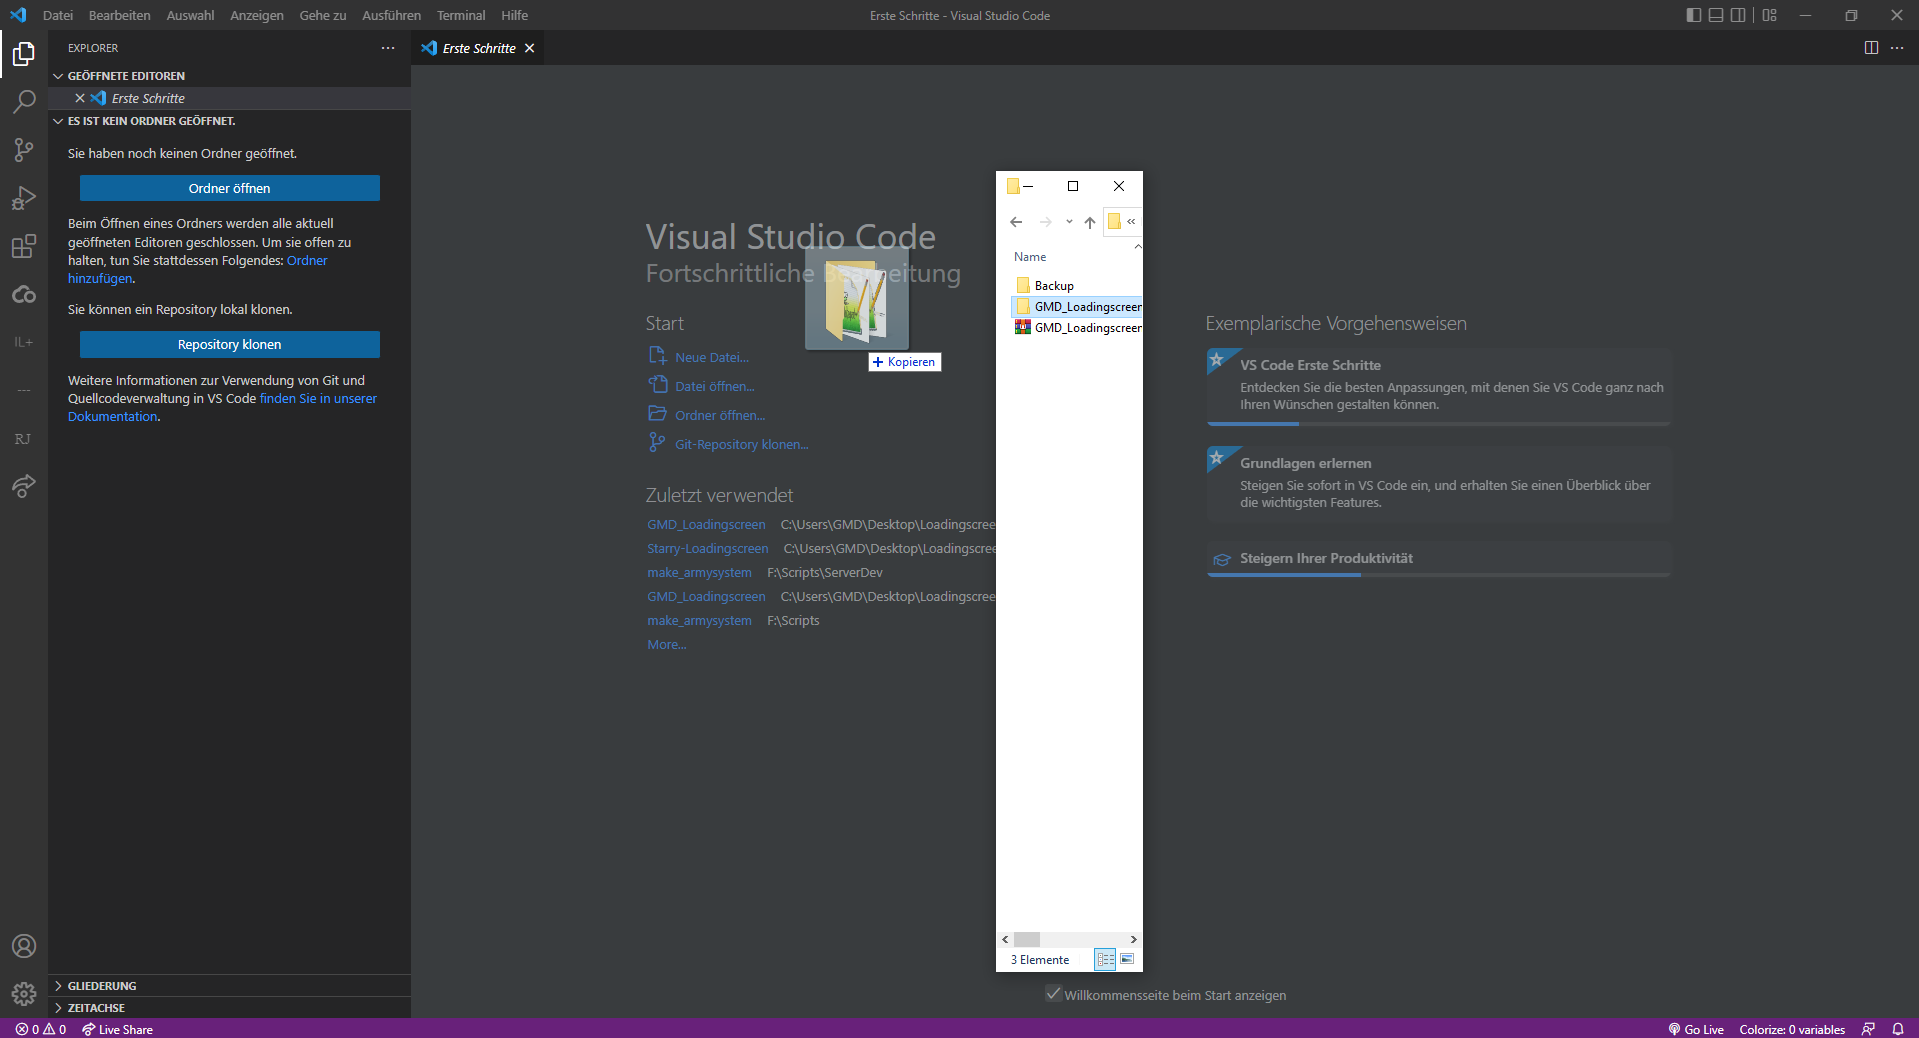This screenshot has width=1919, height=1038.
Task: Go up one level in file explorer window
Action: [1090, 222]
